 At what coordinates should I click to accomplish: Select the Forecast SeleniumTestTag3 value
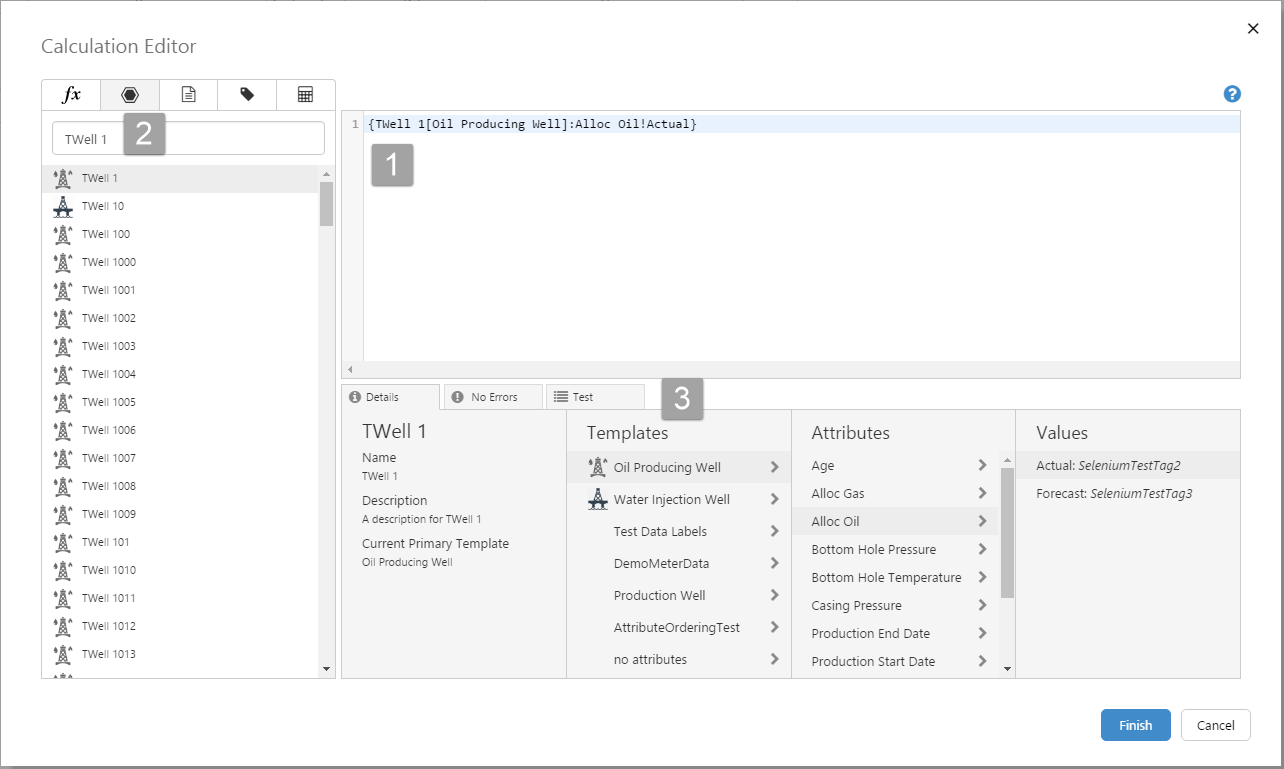pos(1114,493)
